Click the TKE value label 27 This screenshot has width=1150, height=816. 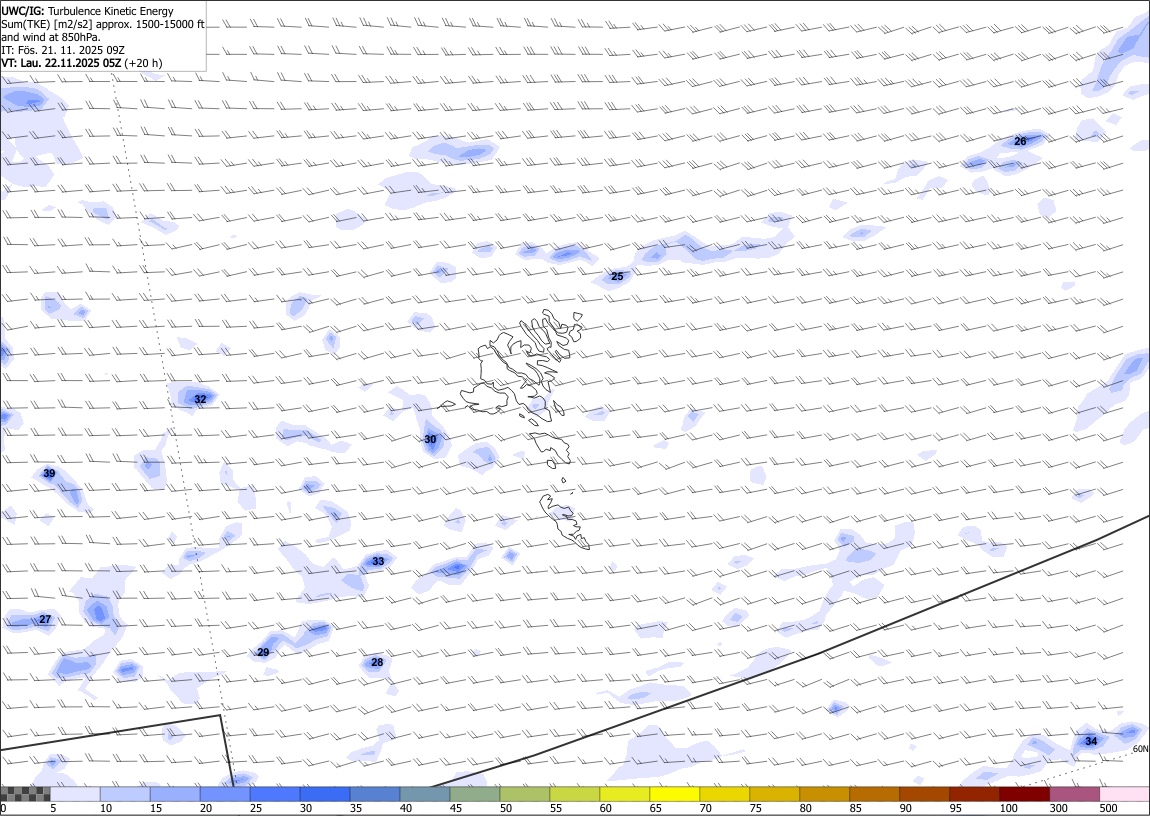45,620
